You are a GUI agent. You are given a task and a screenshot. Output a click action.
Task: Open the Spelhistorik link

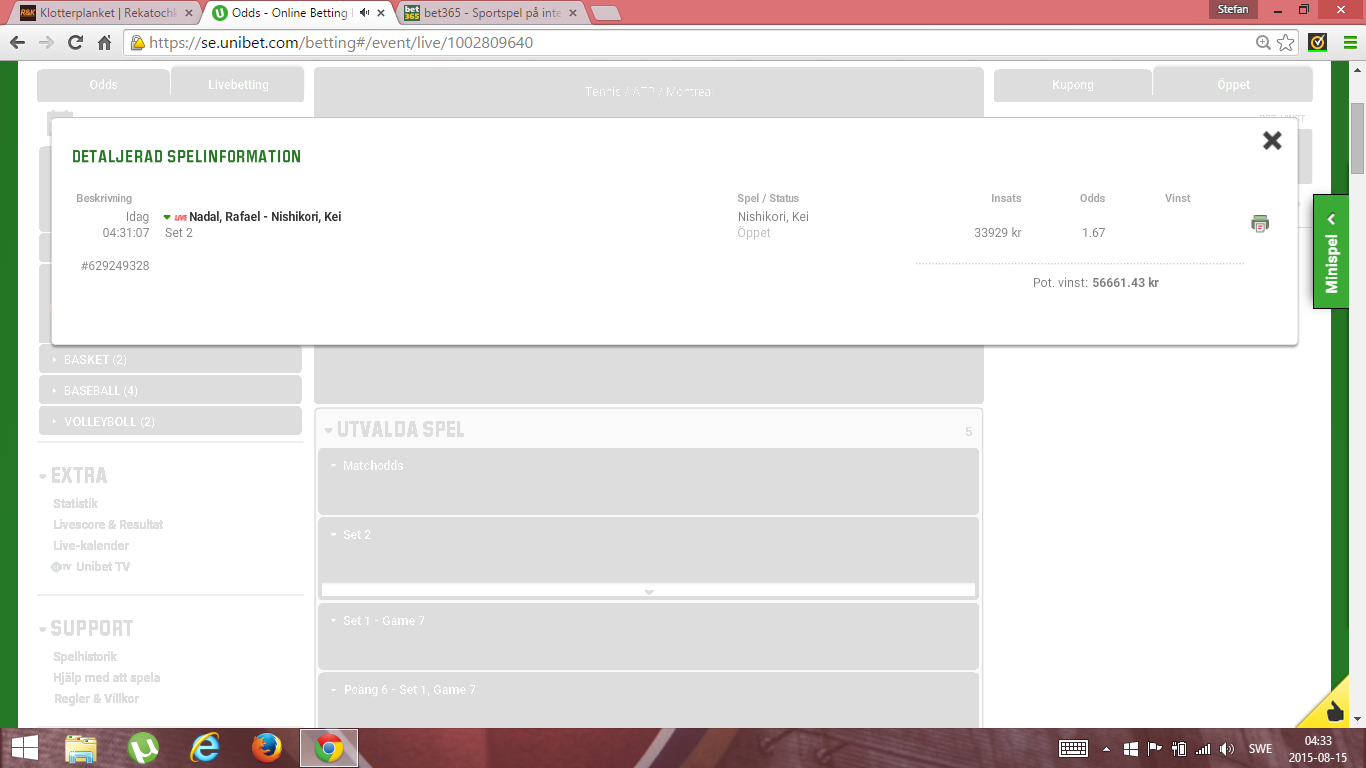(85, 657)
